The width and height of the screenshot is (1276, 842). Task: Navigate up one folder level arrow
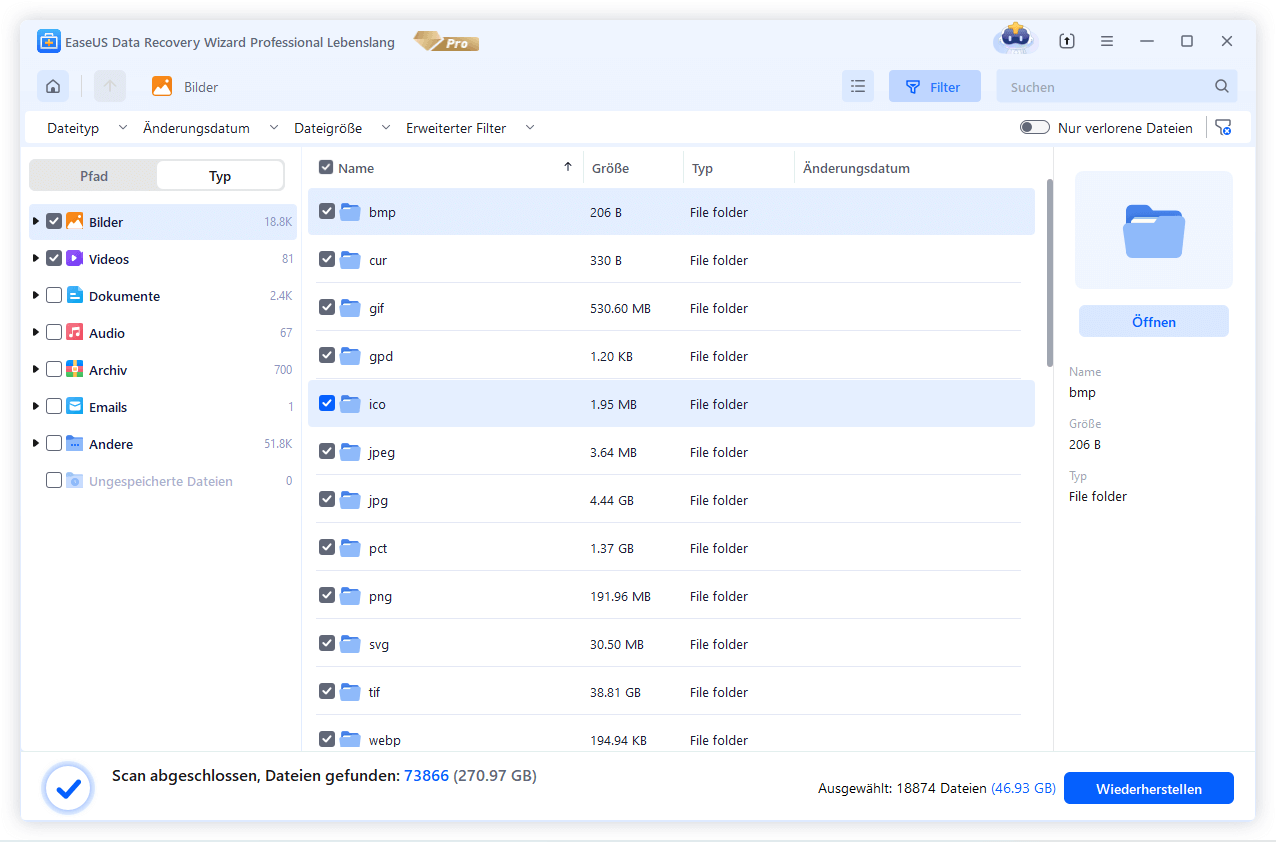pyautogui.click(x=110, y=87)
